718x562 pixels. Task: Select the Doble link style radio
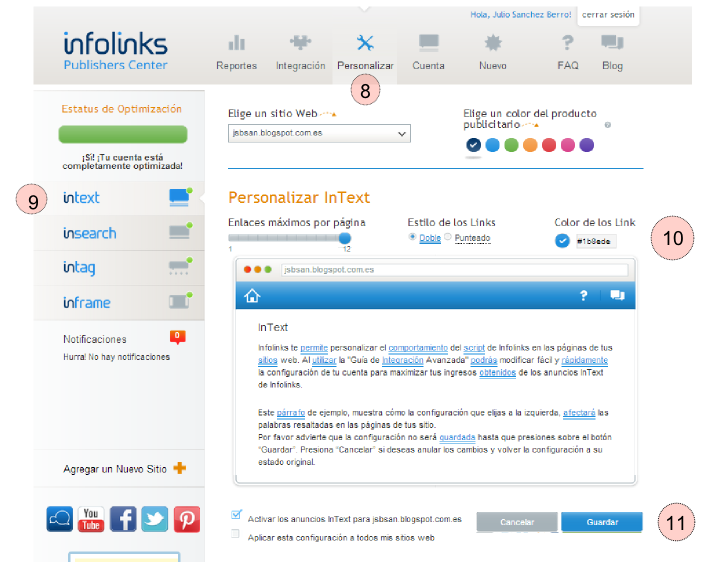coord(412,237)
